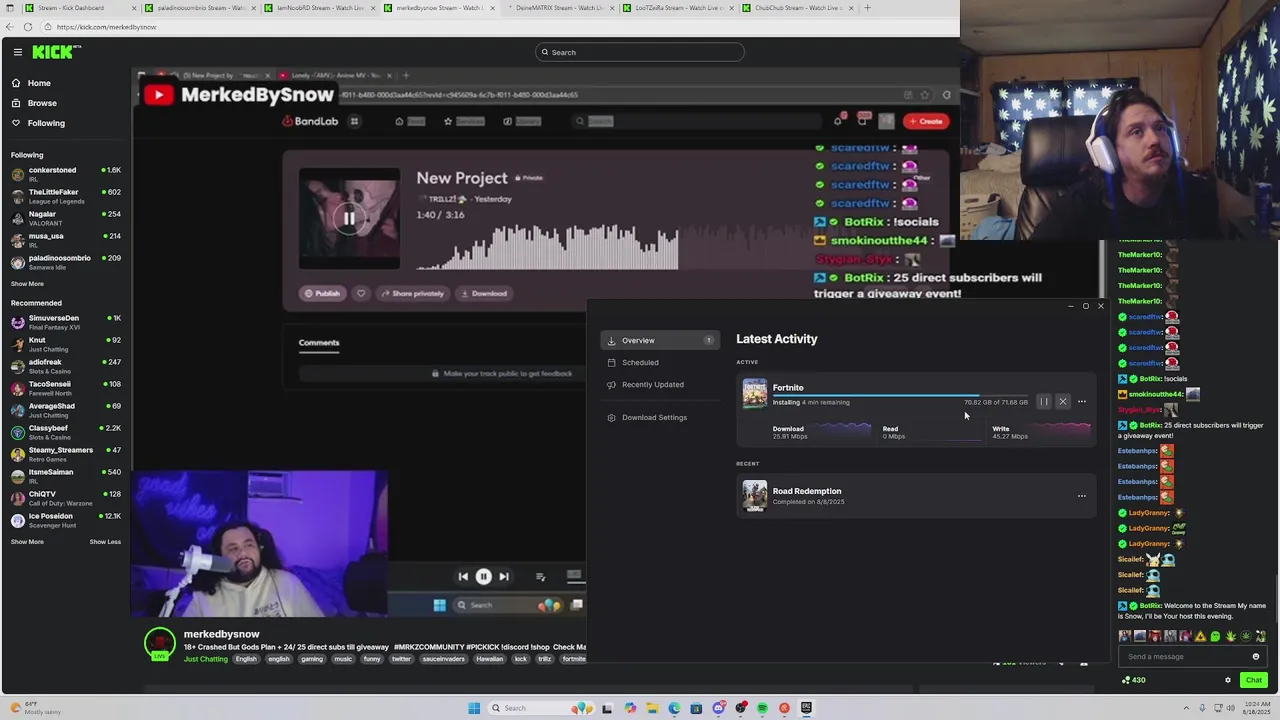Go to Home in Kick sidebar

point(39,83)
